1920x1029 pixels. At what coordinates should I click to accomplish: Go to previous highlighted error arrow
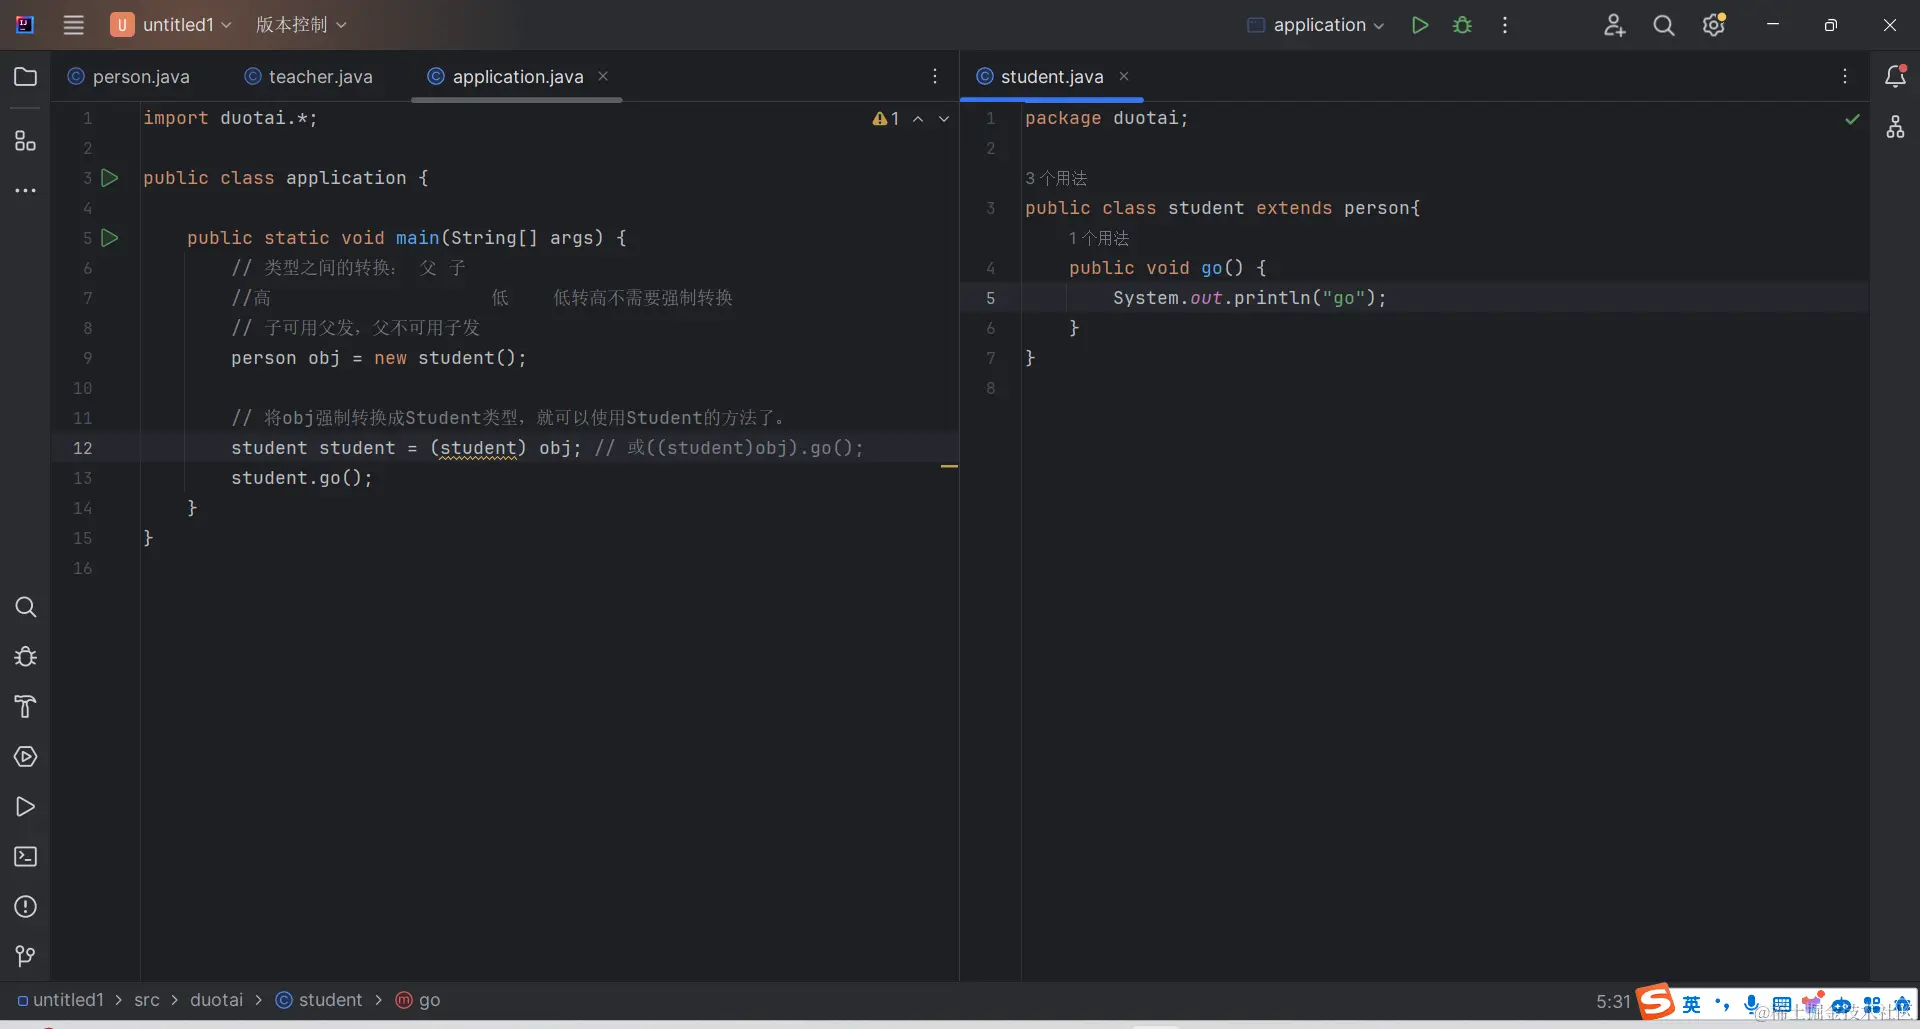(x=918, y=118)
